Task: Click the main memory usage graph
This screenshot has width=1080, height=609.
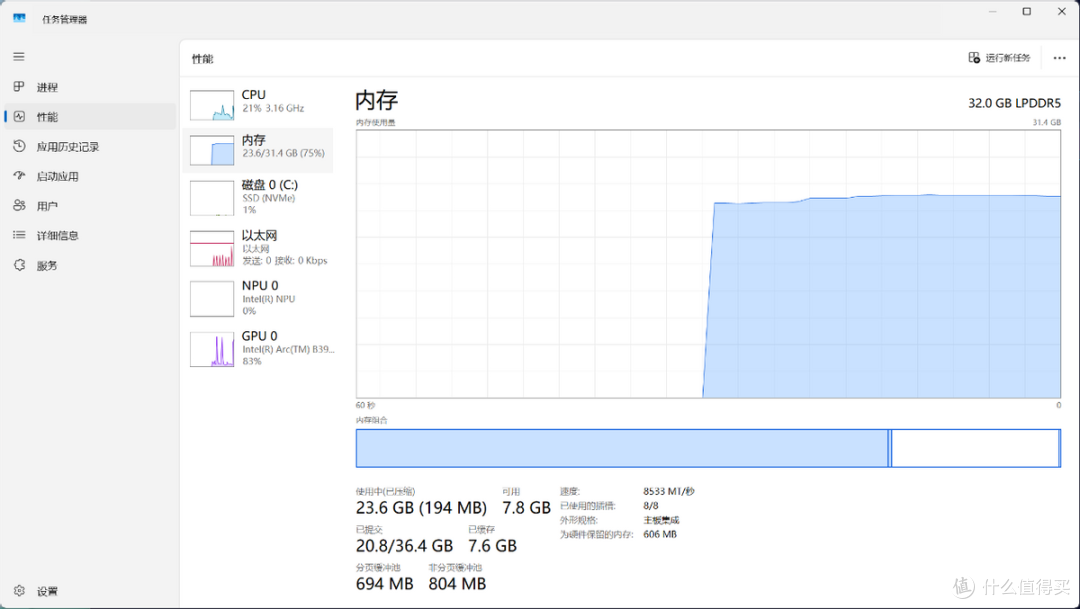Action: coord(708,264)
